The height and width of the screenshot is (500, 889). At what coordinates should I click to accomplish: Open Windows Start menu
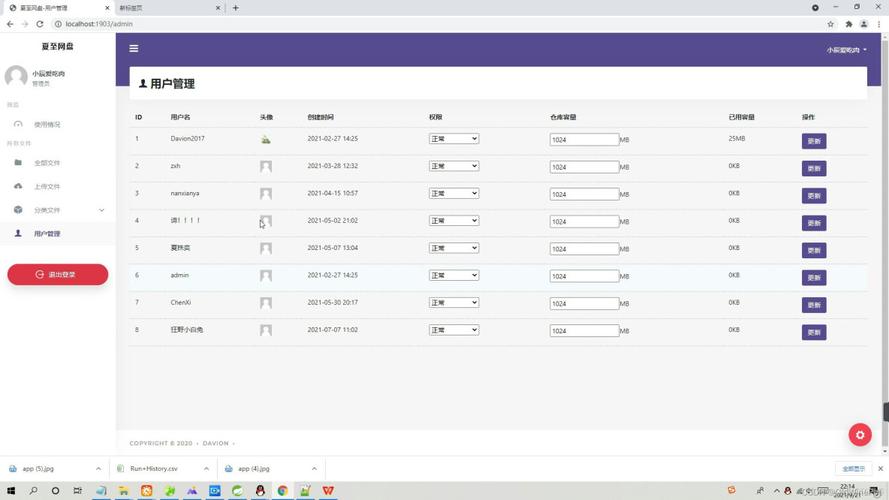(x=11, y=490)
